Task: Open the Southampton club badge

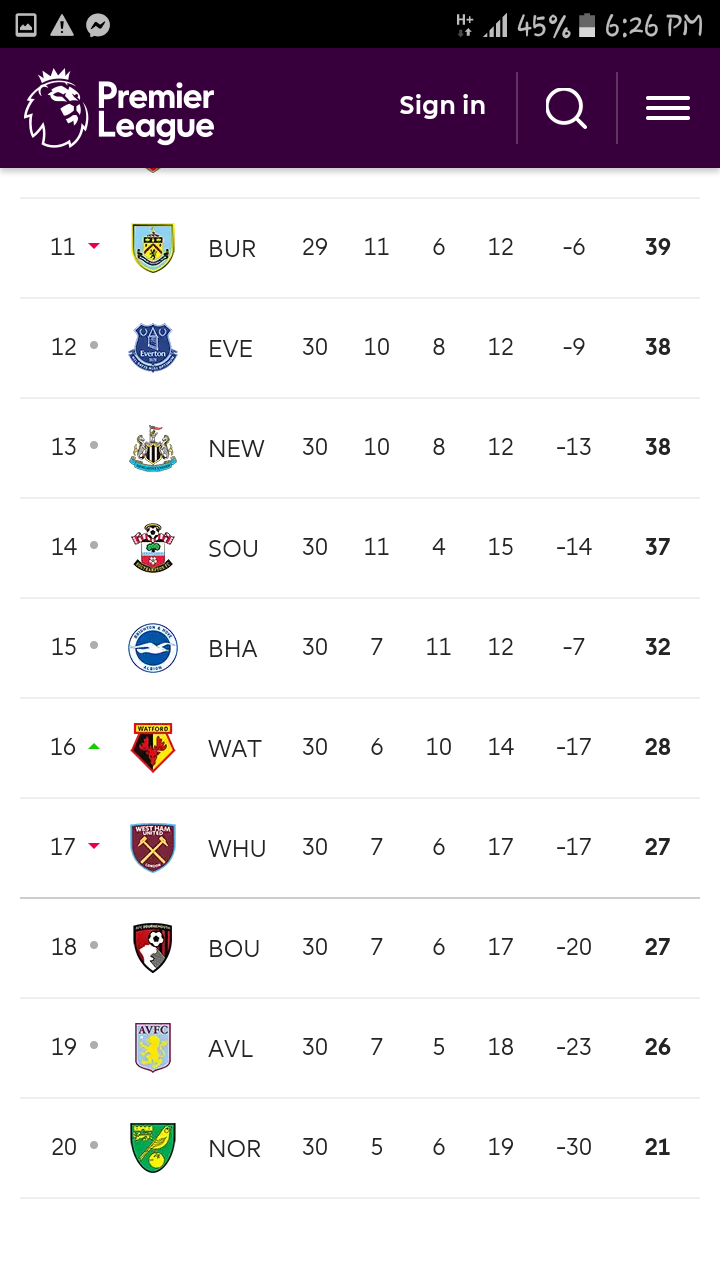Action: (x=153, y=548)
